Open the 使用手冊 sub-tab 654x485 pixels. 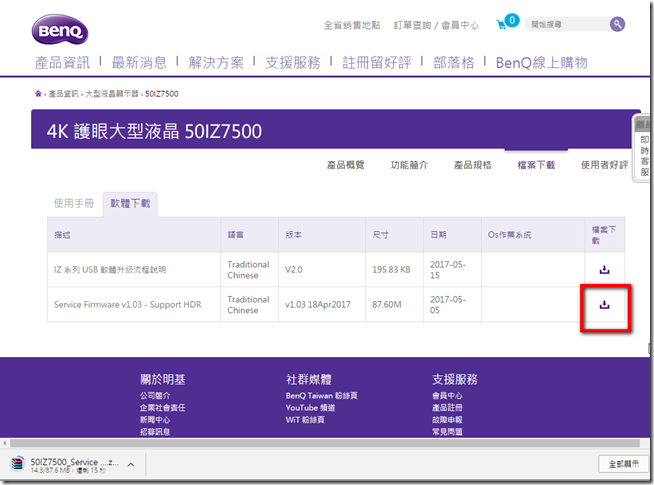pyautogui.click(x=74, y=204)
